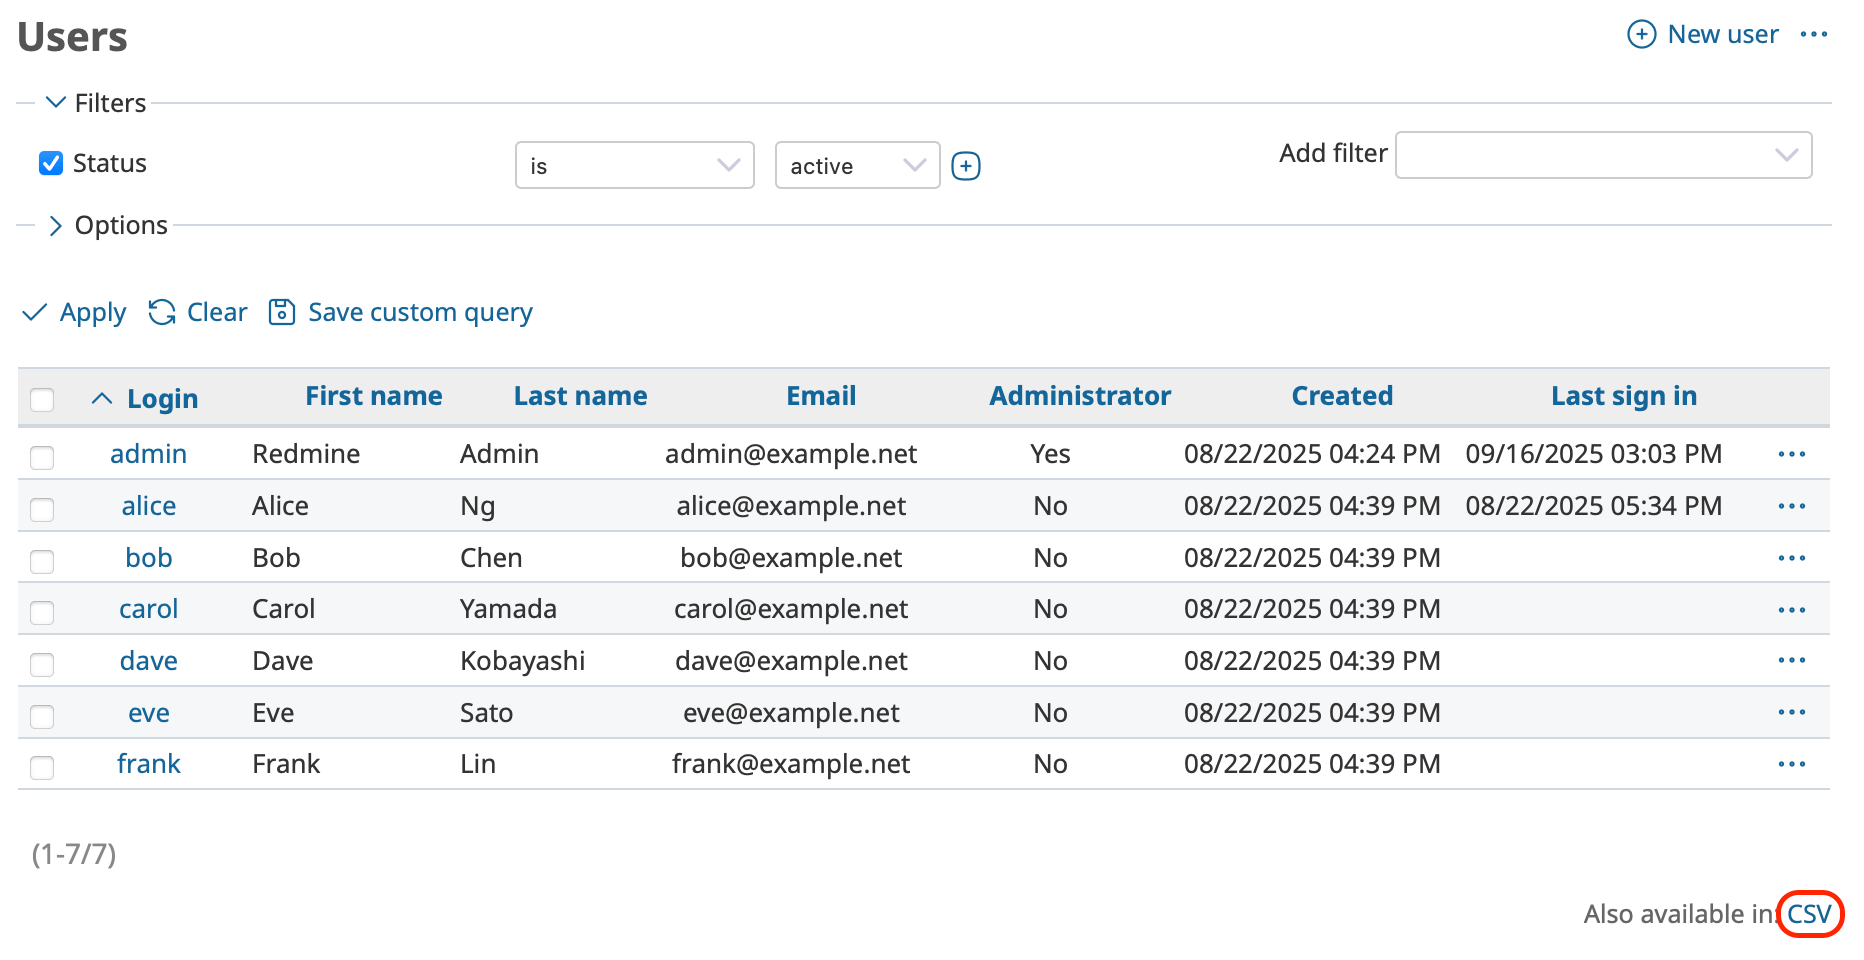Open the actions icon on the eve row
The image size is (1864, 960).
coord(1791,712)
